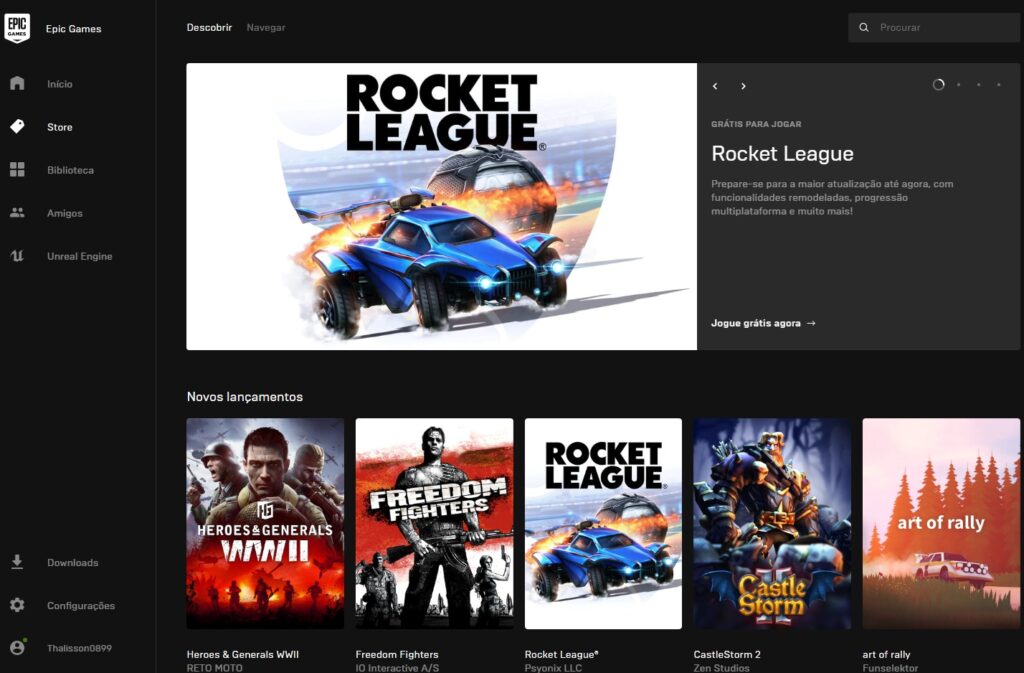Click the Zen Studios developer name

[722, 668]
